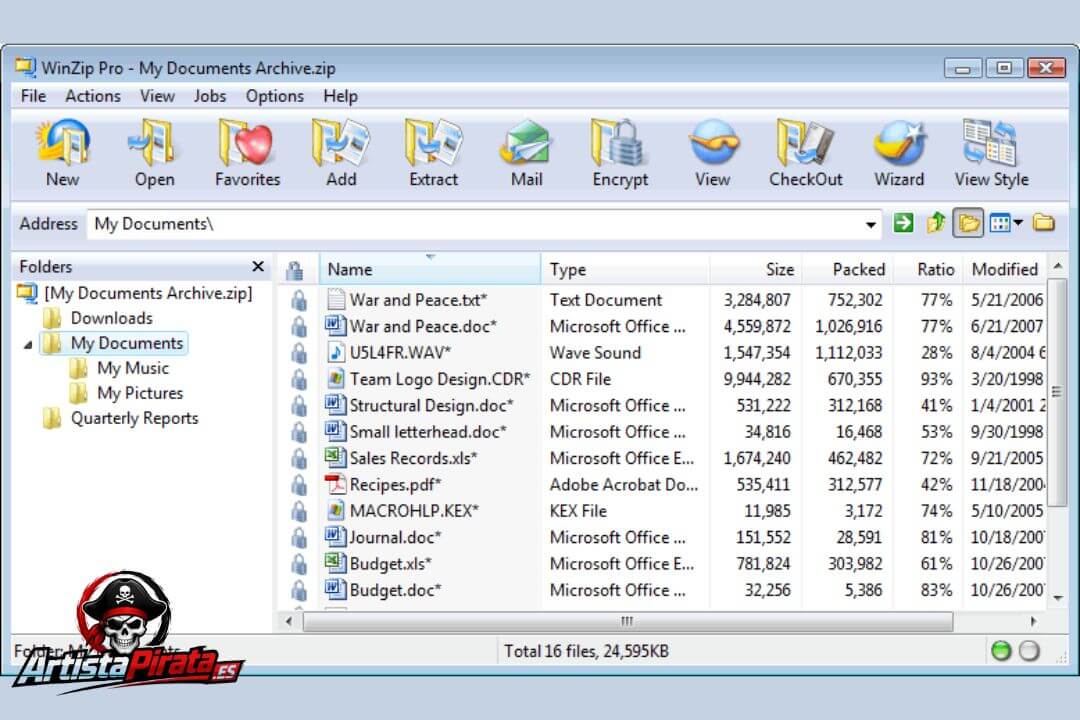The width and height of the screenshot is (1080, 720).
Task: Open the Actions menu
Action: (93, 96)
